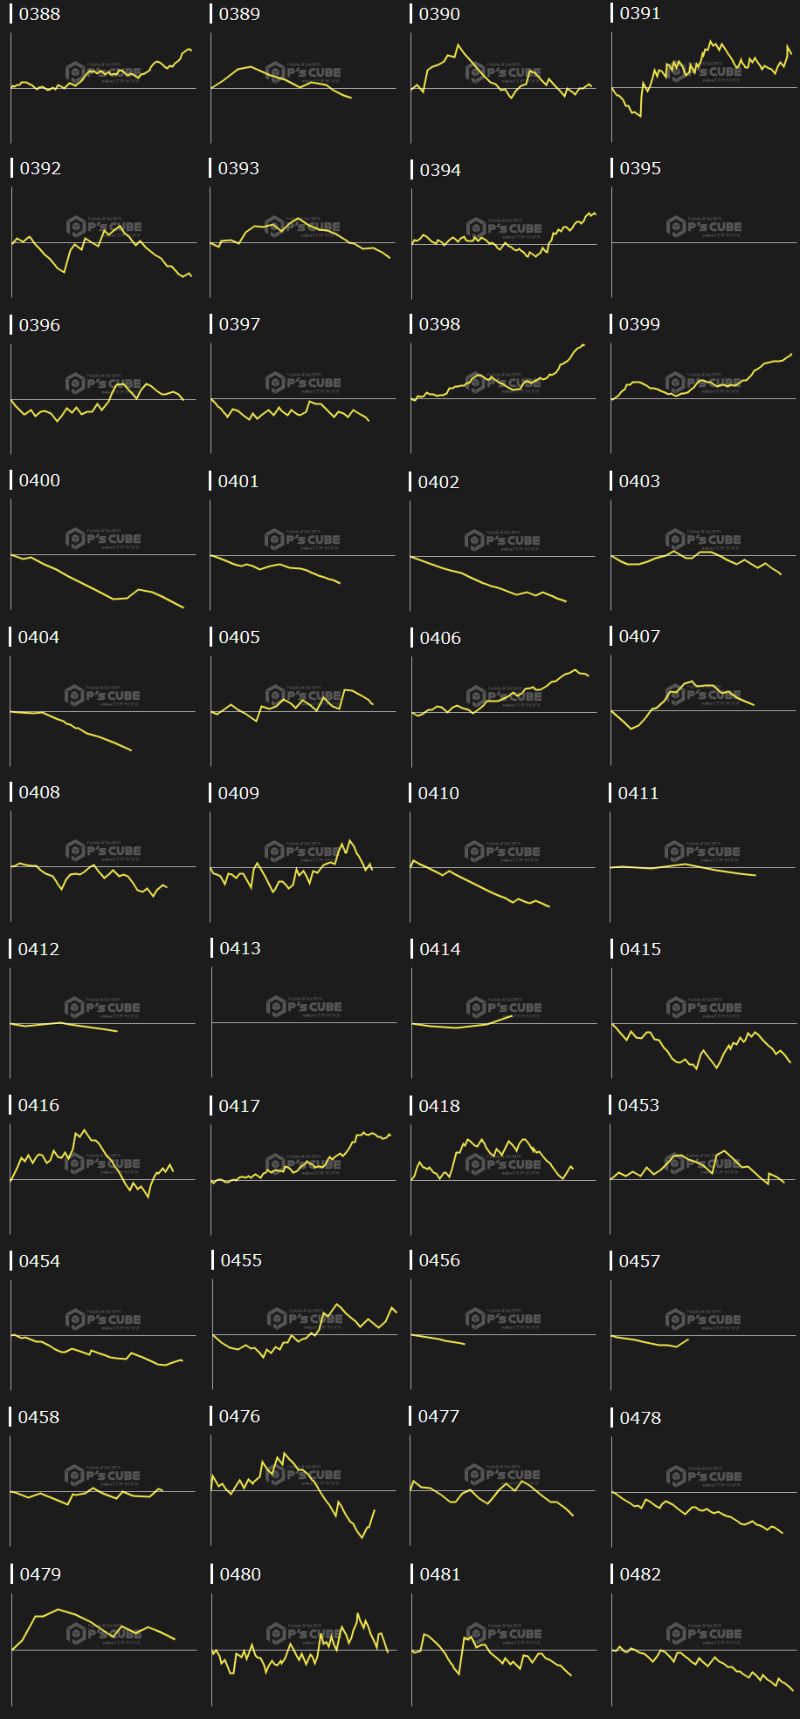Click the 0411 number heading
Viewport: 800px width, 1719px height.
[x=638, y=793]
